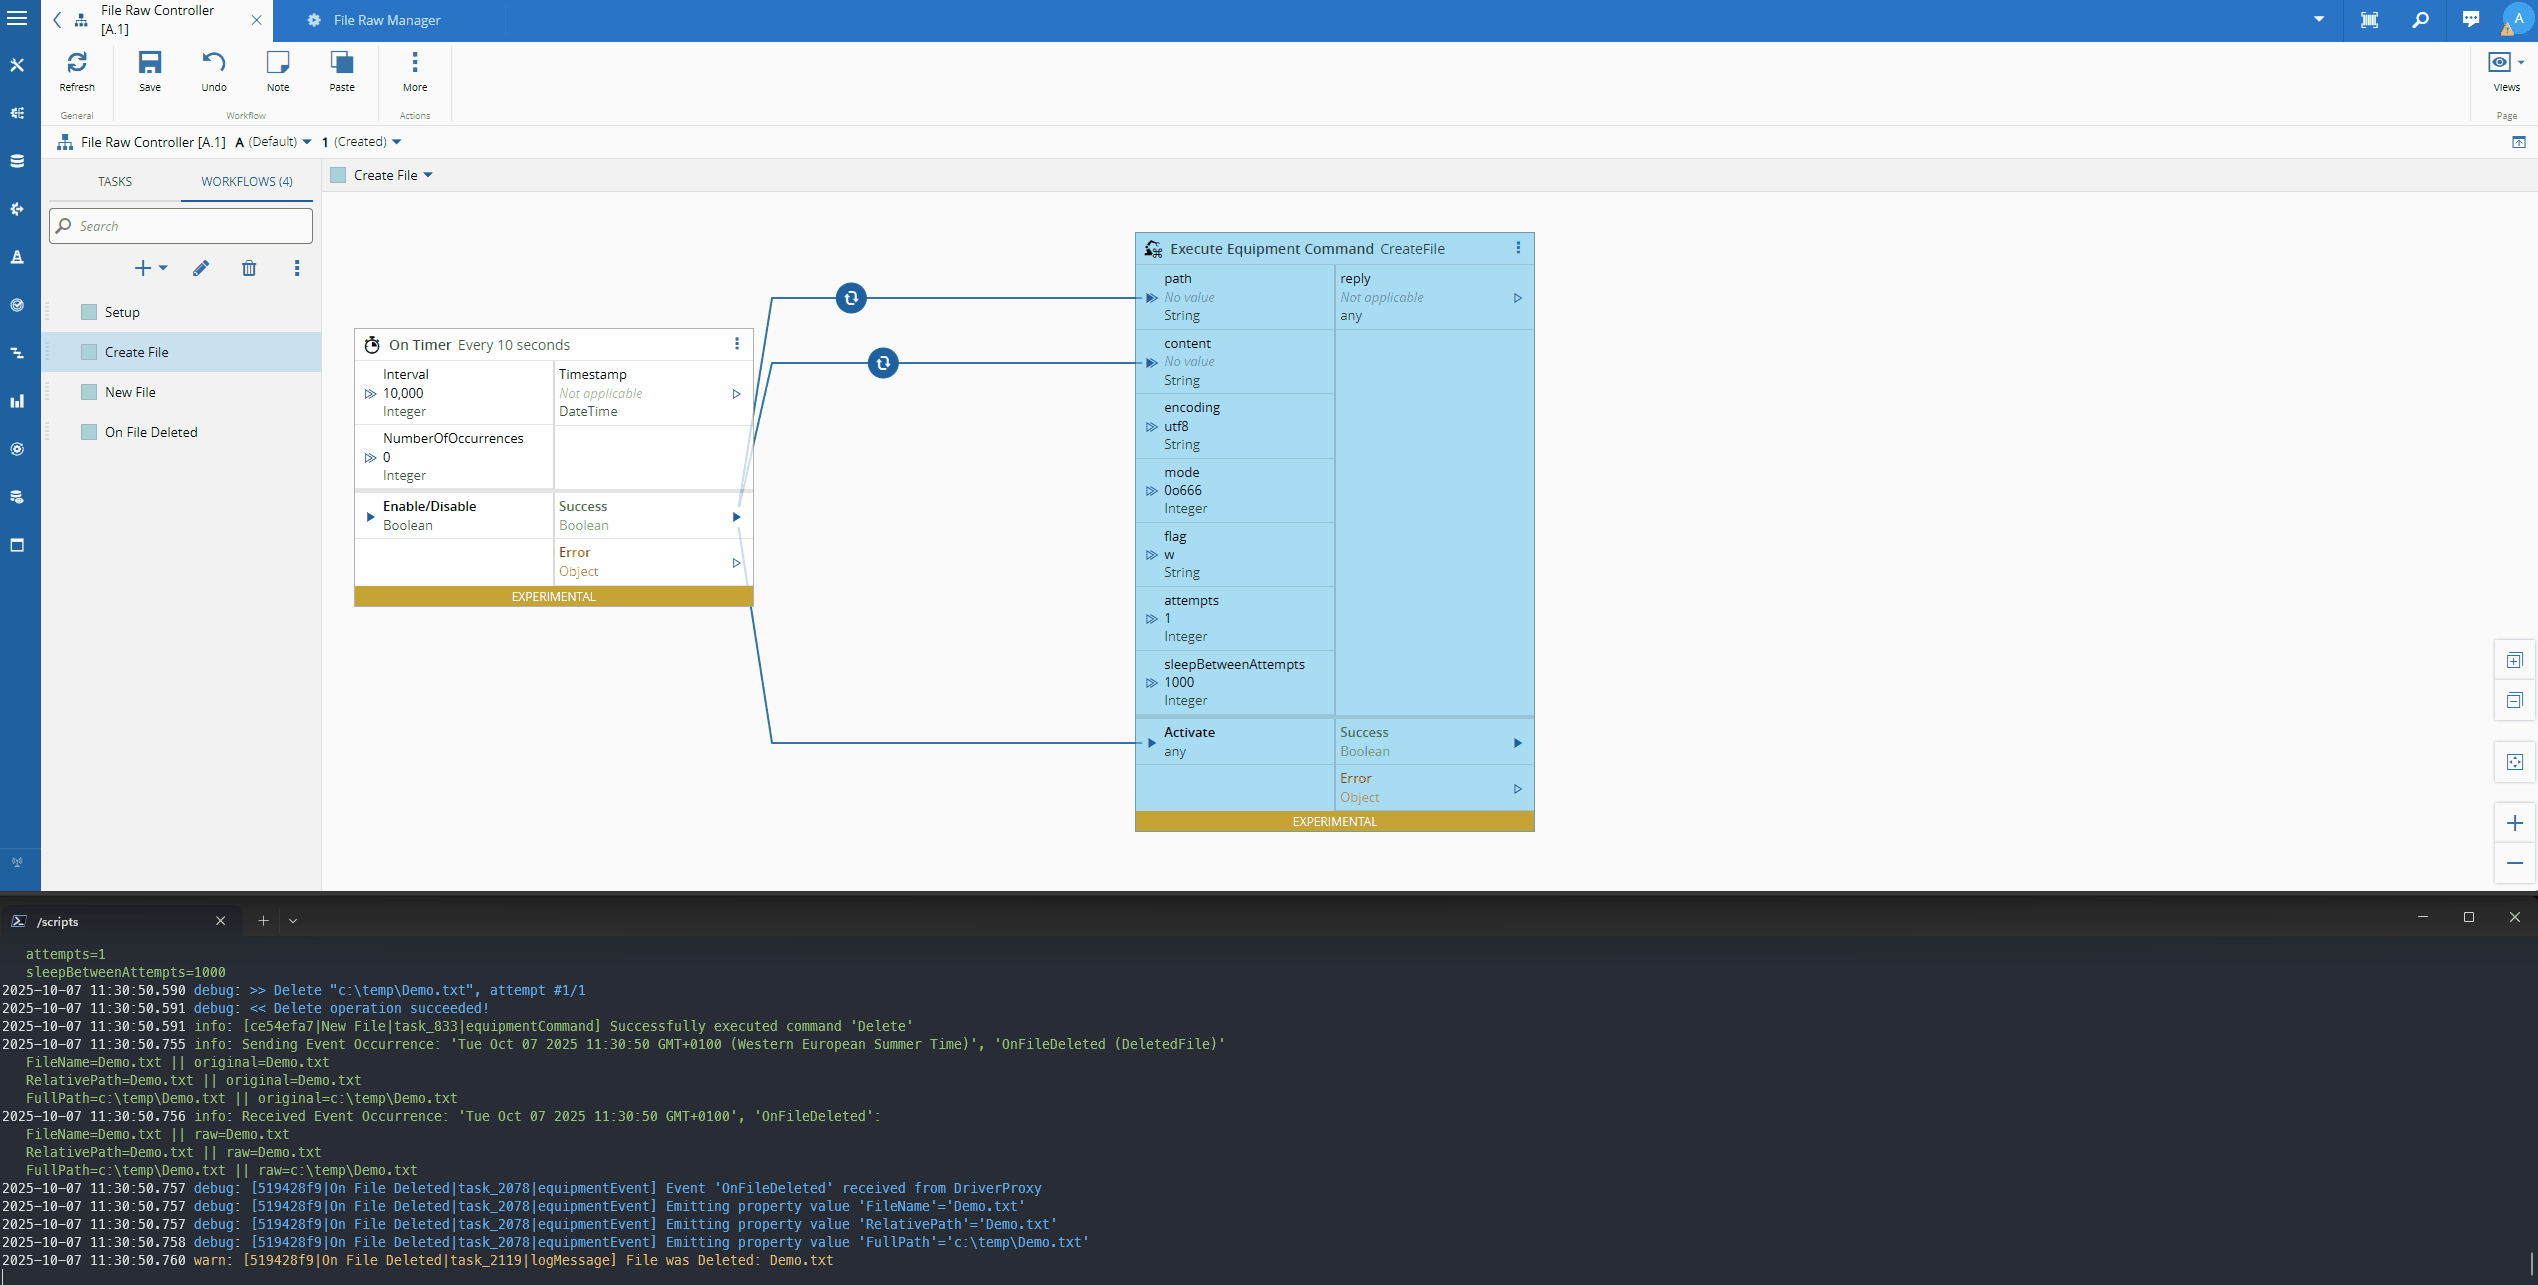Select the New File workflow

130,392
